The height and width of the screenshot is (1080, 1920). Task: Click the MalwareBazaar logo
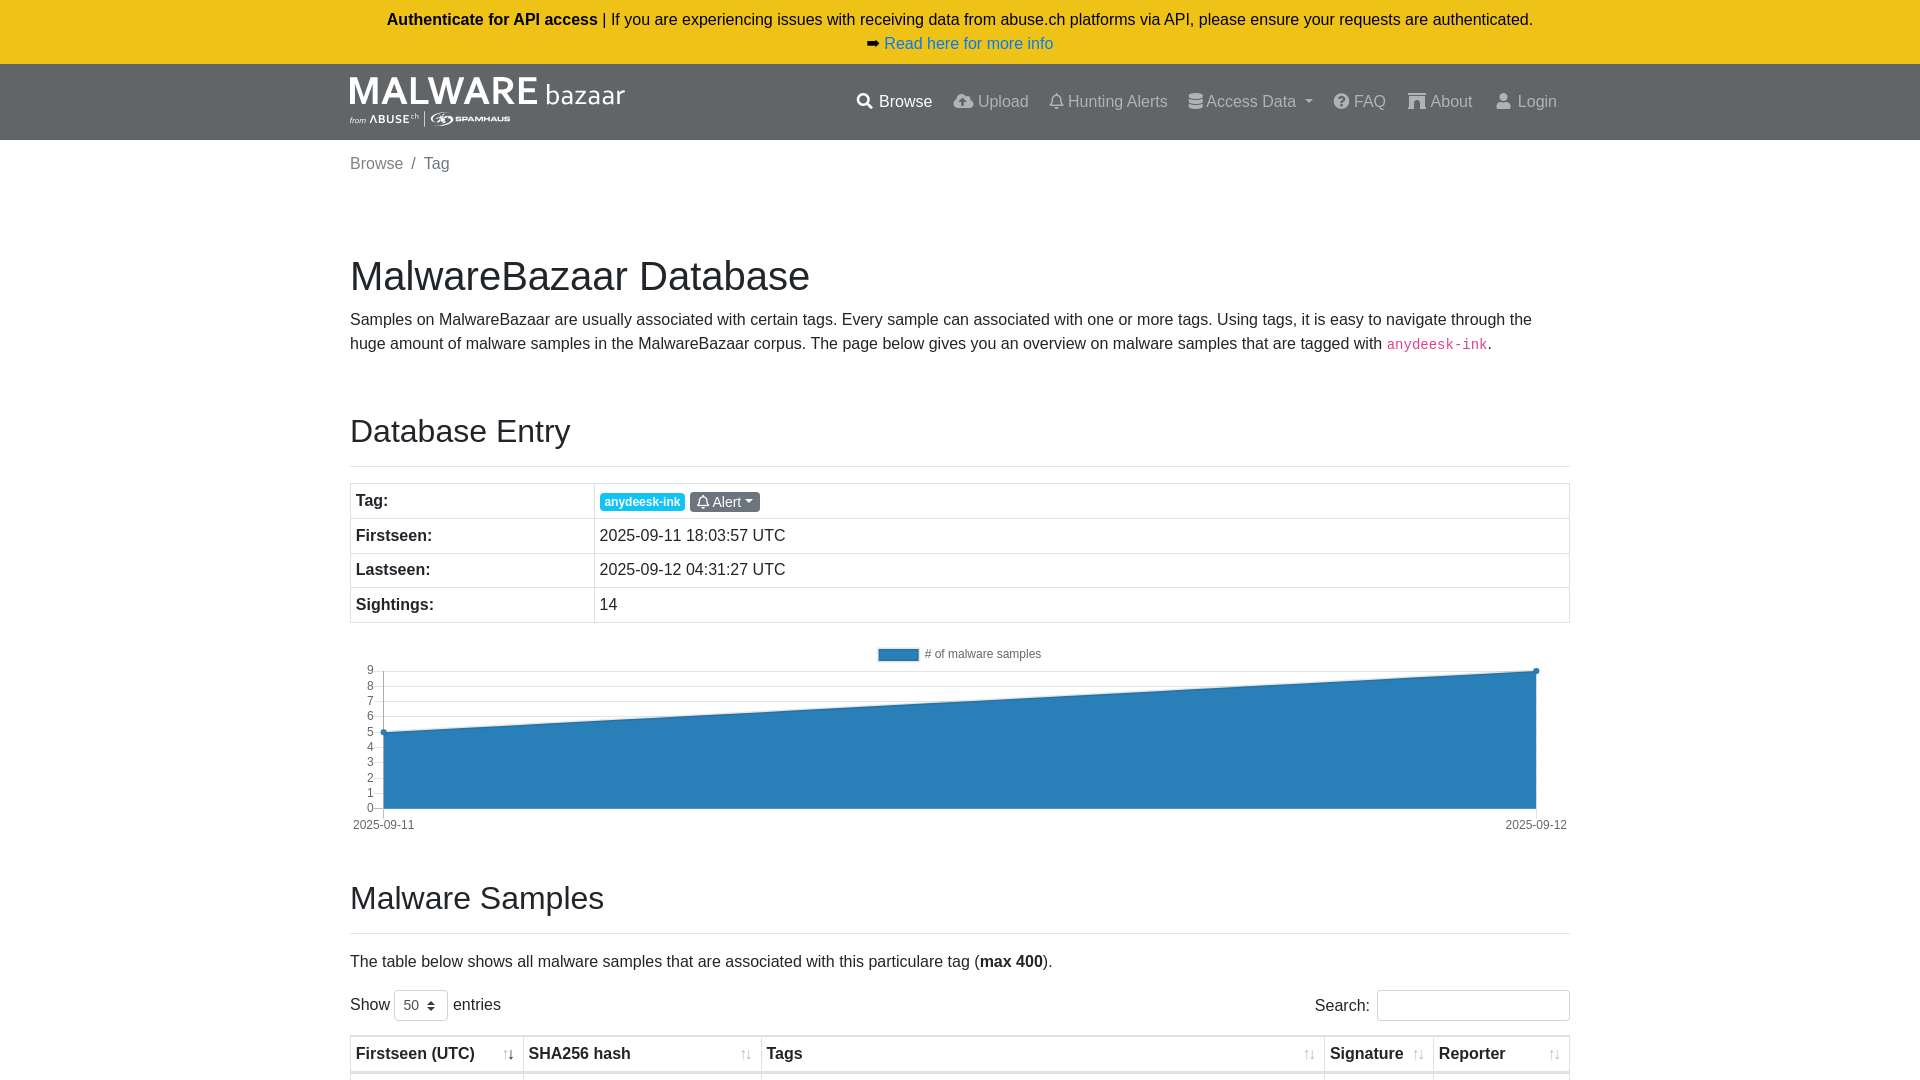point(487,101)
